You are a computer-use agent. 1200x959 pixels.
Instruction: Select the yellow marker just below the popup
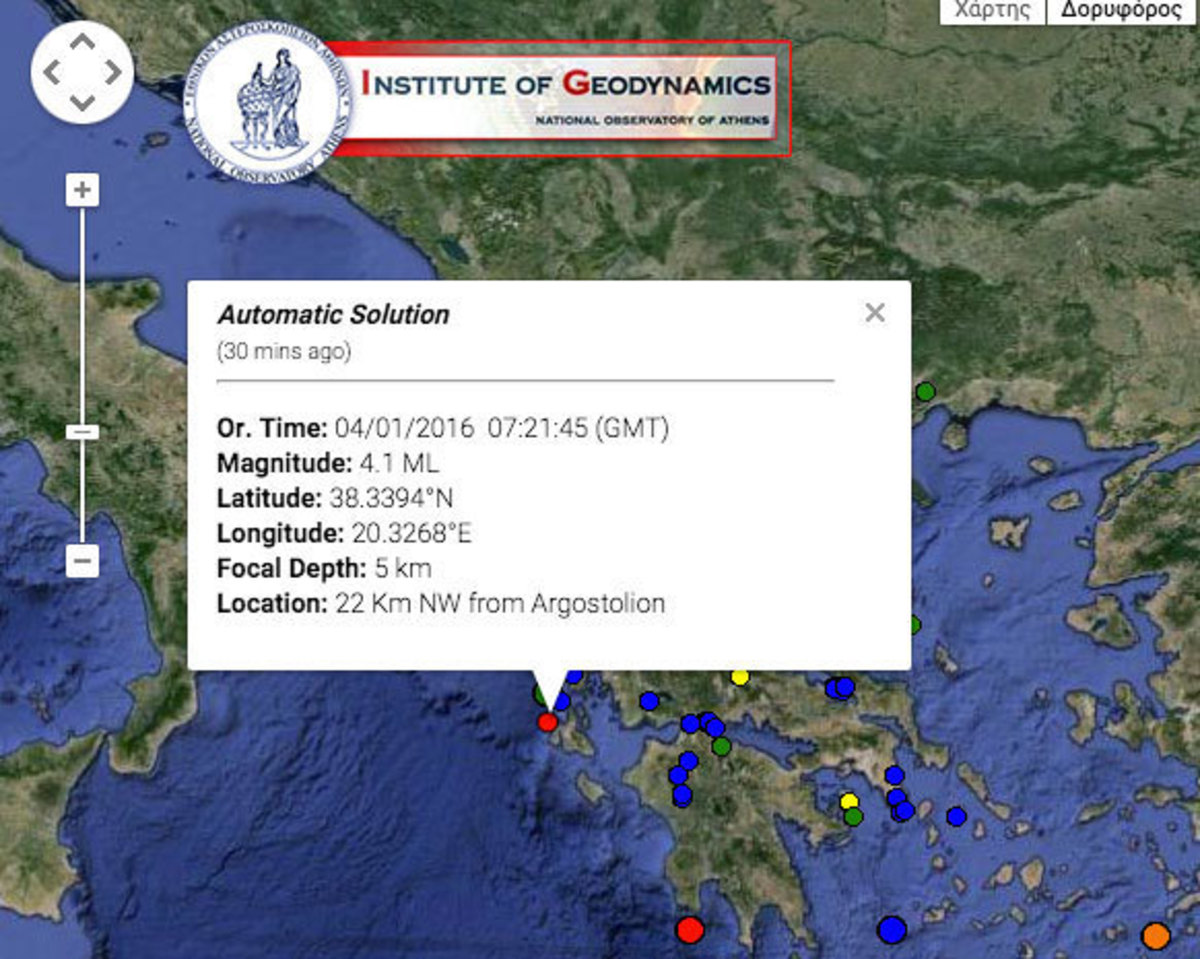pyautogui.click(x=740, y=677)
